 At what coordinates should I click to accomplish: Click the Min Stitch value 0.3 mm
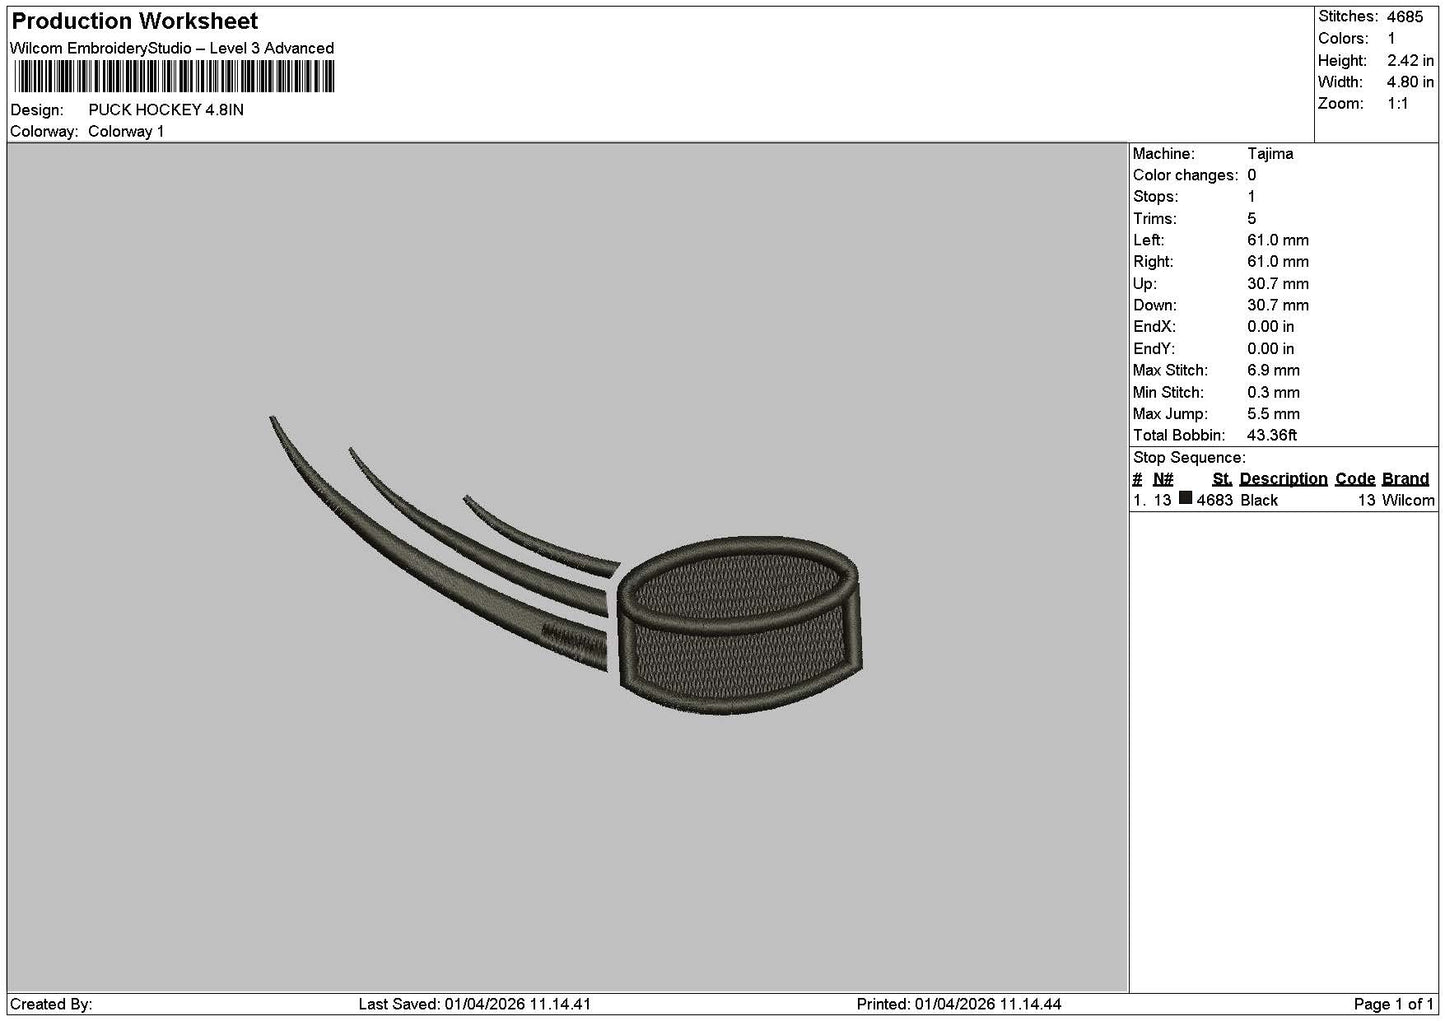[x=1273, y=393]
